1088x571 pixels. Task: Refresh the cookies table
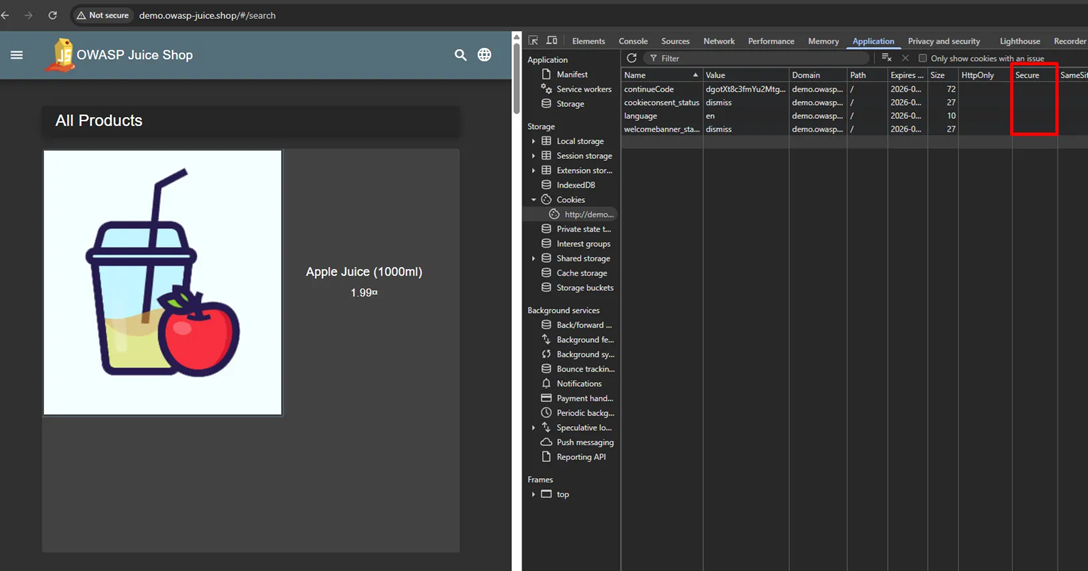(631, 58)
